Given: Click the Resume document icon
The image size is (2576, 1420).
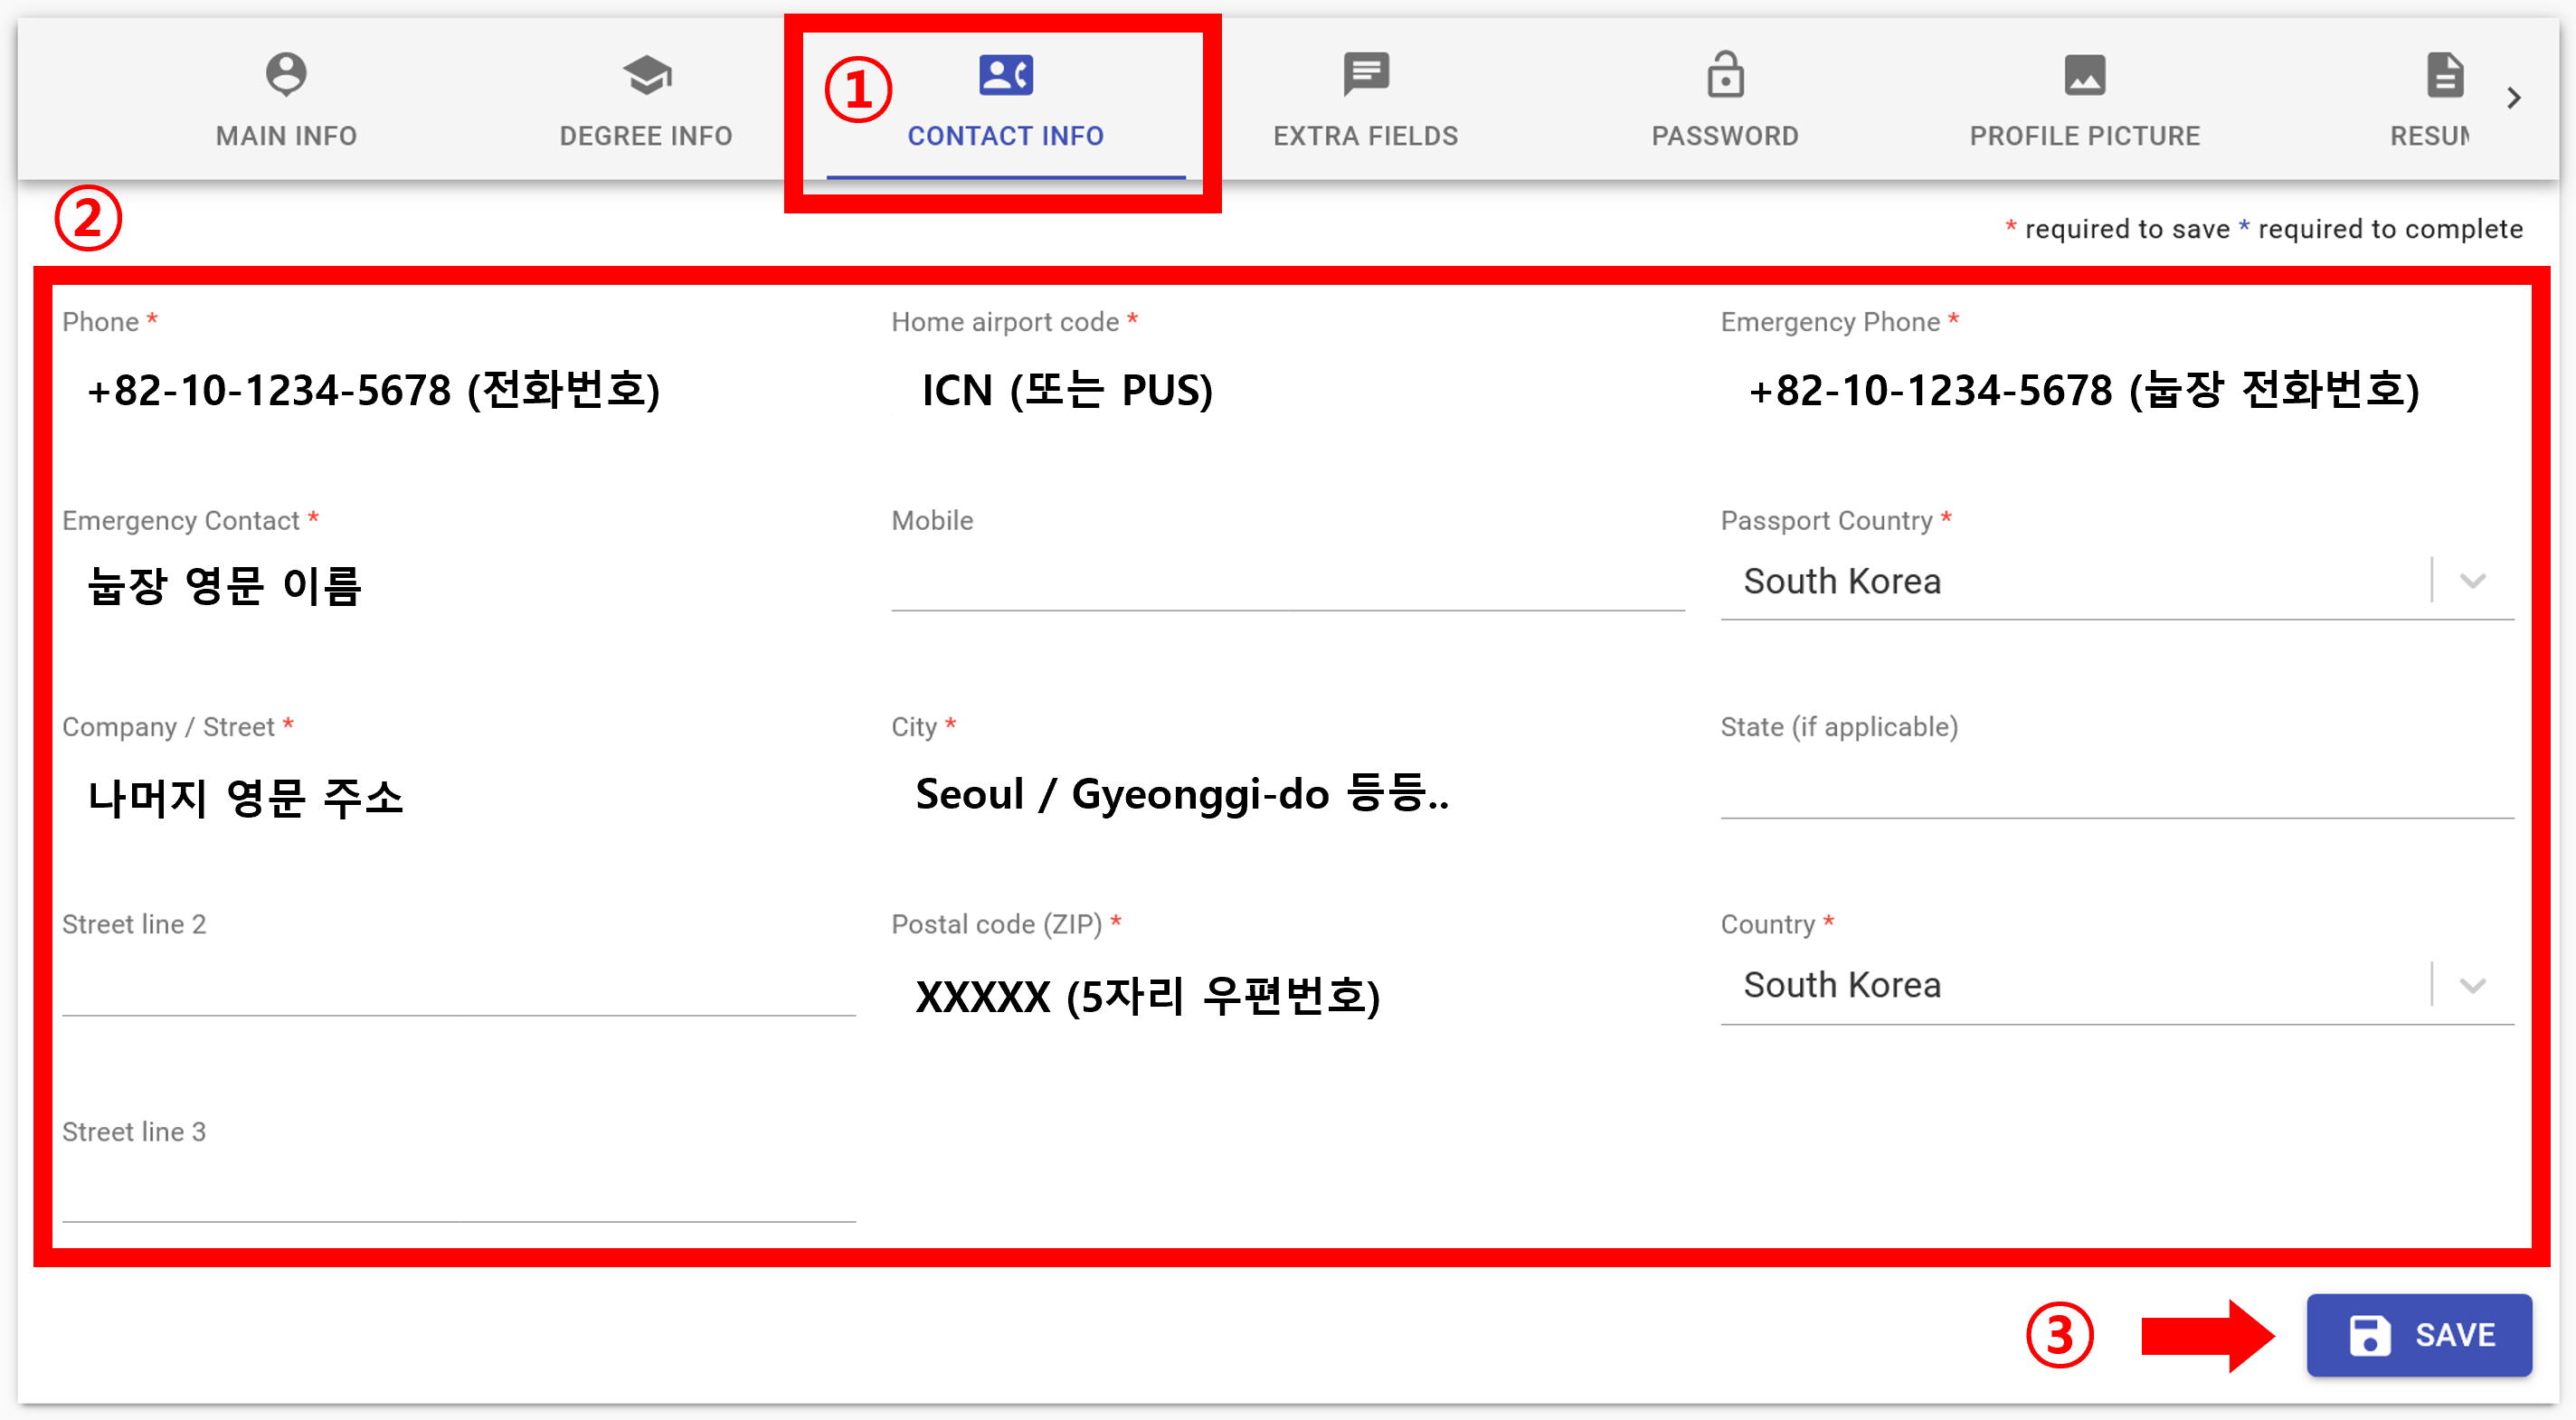Looking at the screenshot, I should (x=2444, y=74).
